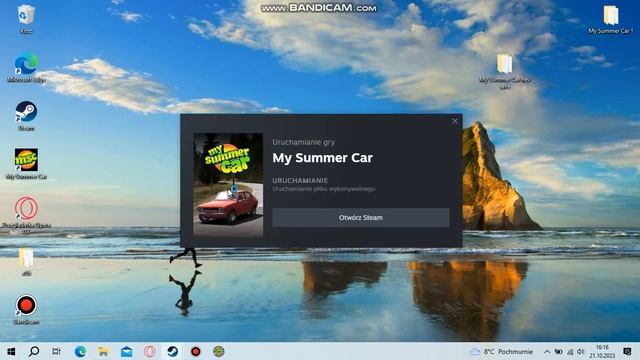The height and width of the screenshot is (360, 640).
Task: Switch to My Summer Car taskbar icon
Action: click(219, 351)
